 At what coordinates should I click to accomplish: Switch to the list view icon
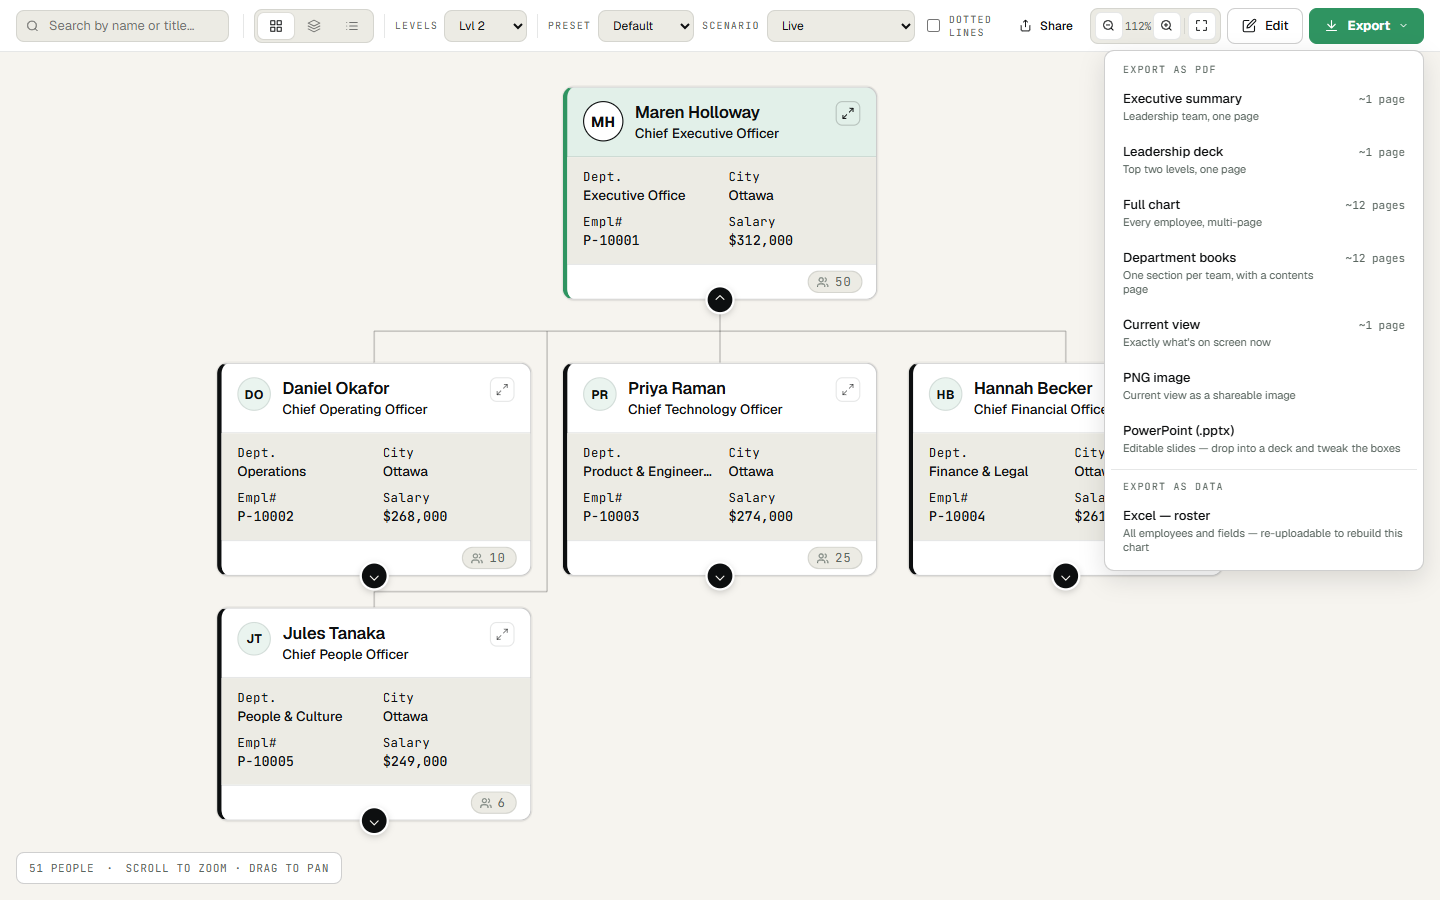(352, 26)
